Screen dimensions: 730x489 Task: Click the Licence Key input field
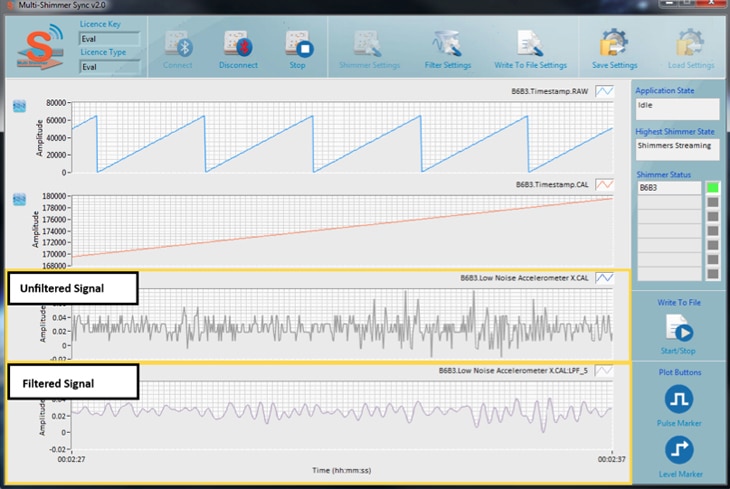point(109,39)
